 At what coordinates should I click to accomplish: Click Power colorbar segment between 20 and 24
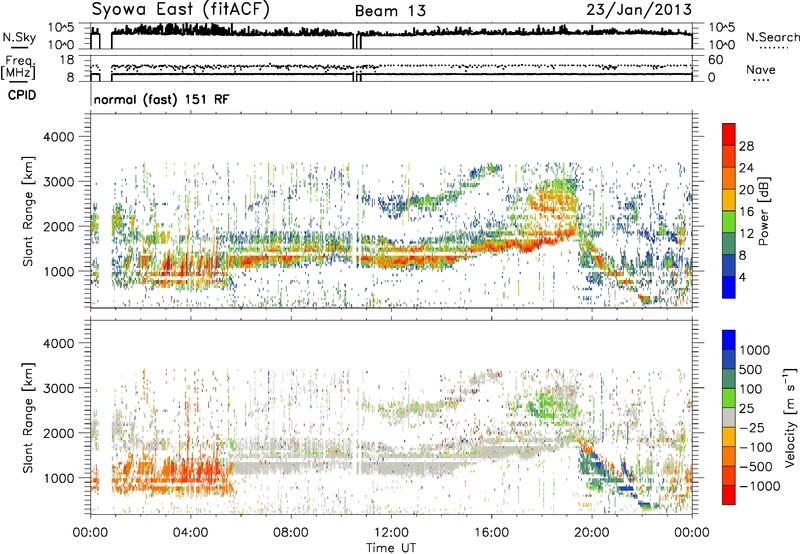point(729,178)
